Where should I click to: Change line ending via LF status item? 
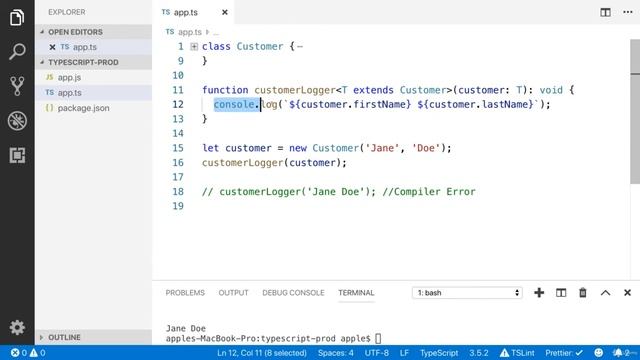404,353
